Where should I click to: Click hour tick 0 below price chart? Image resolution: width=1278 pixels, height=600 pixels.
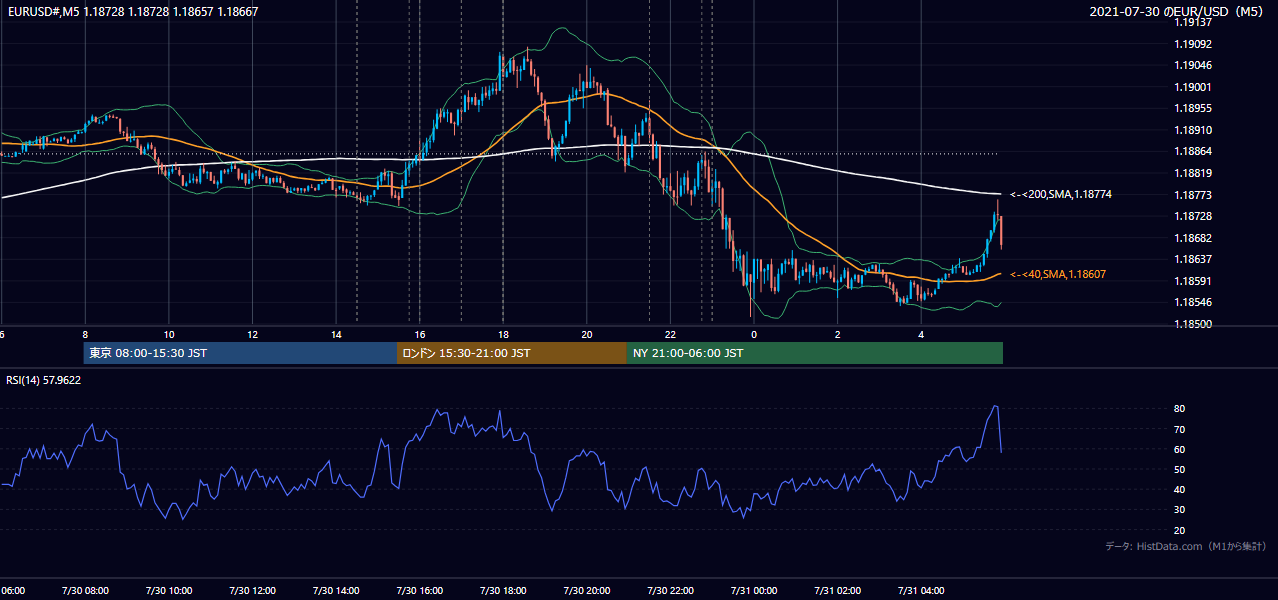point(755,334)
